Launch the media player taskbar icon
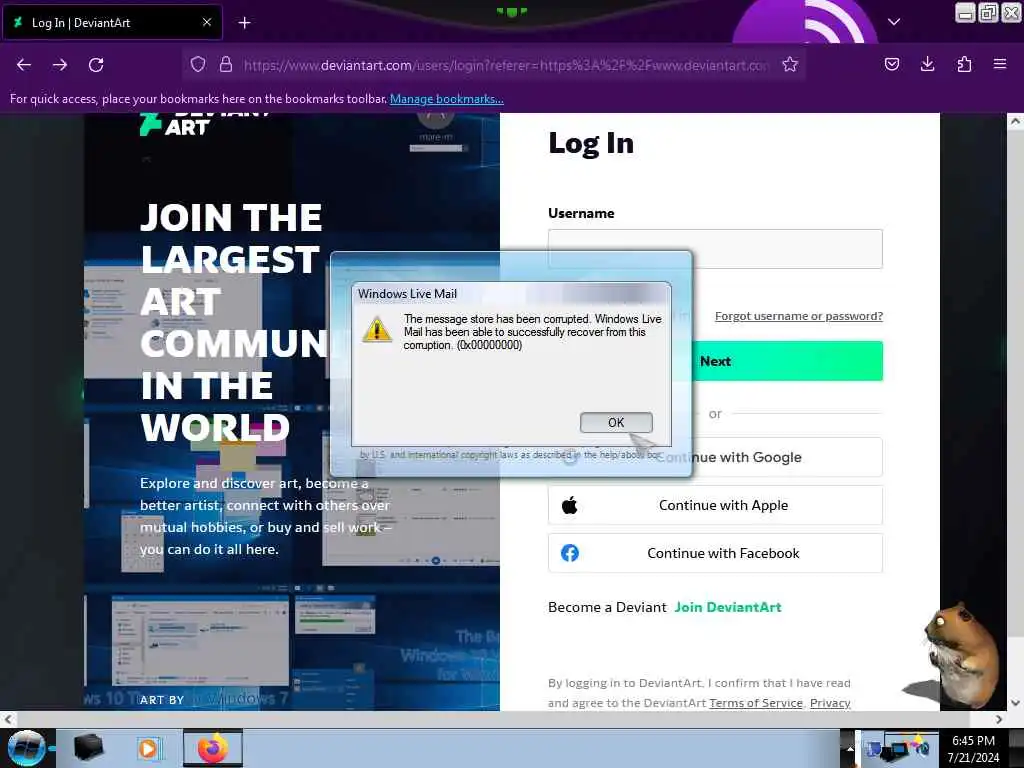 [149, 748]
